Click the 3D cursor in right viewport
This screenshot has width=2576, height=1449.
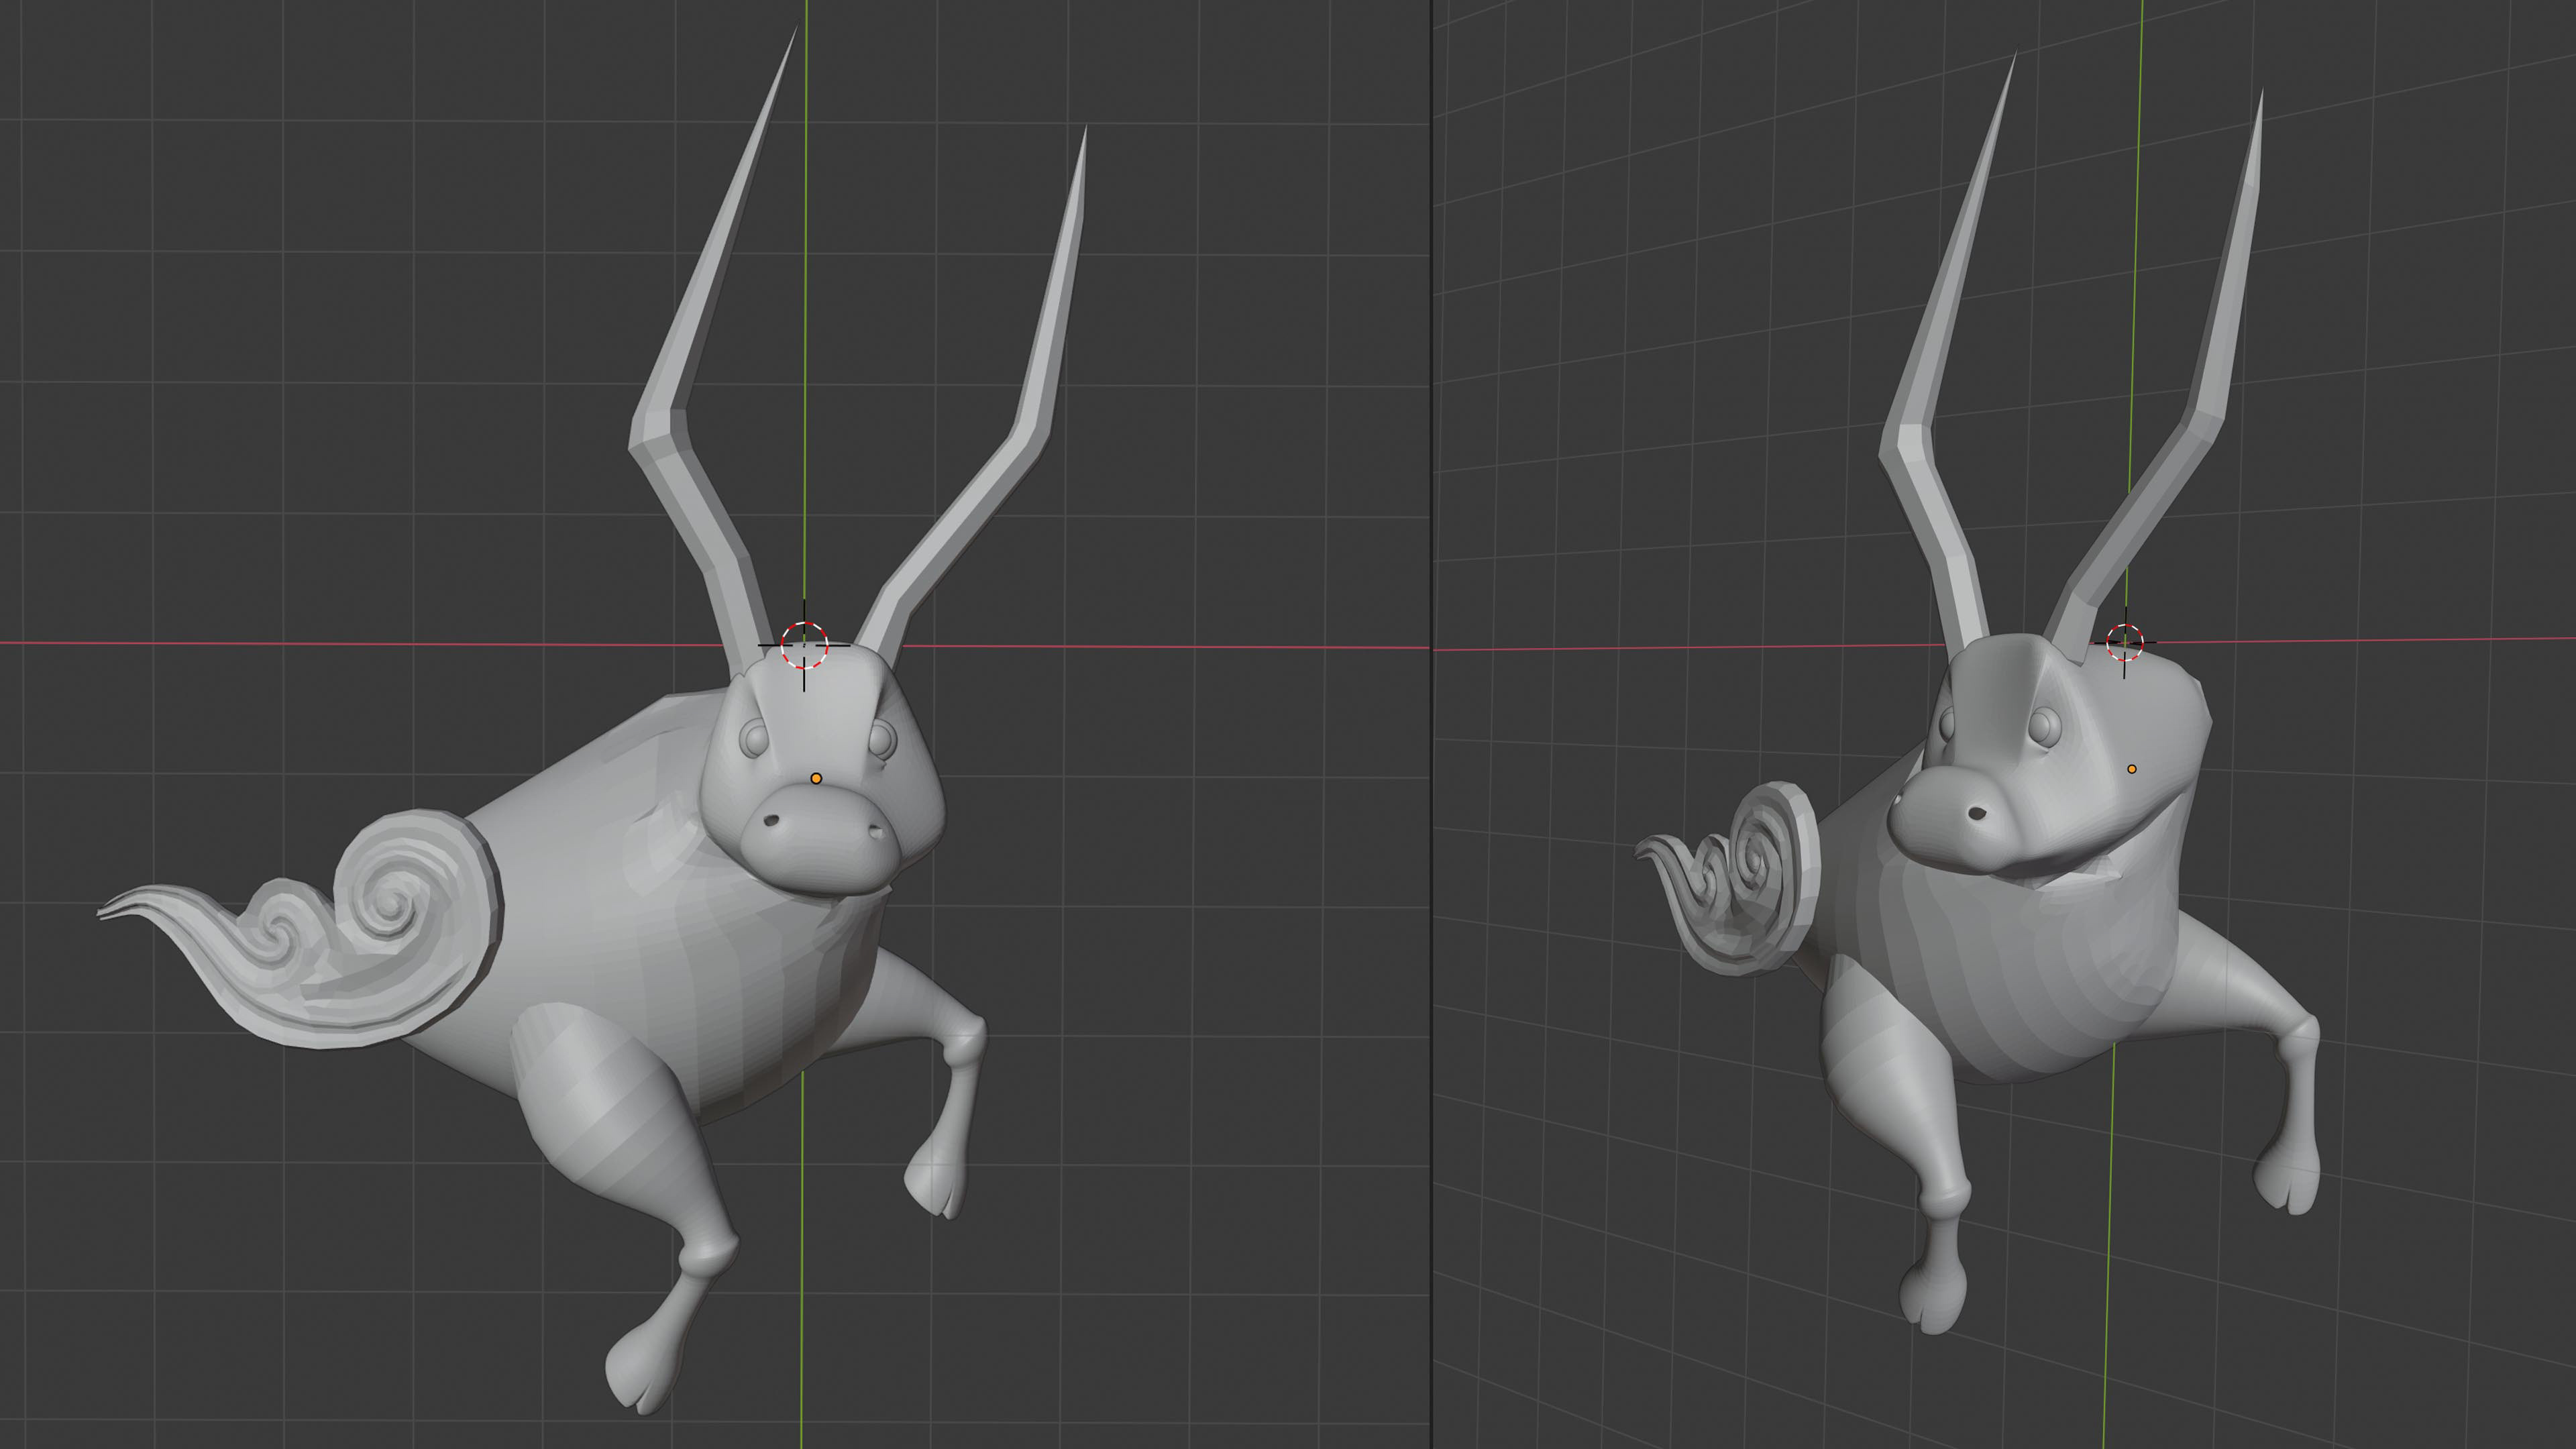(2124, 642)
